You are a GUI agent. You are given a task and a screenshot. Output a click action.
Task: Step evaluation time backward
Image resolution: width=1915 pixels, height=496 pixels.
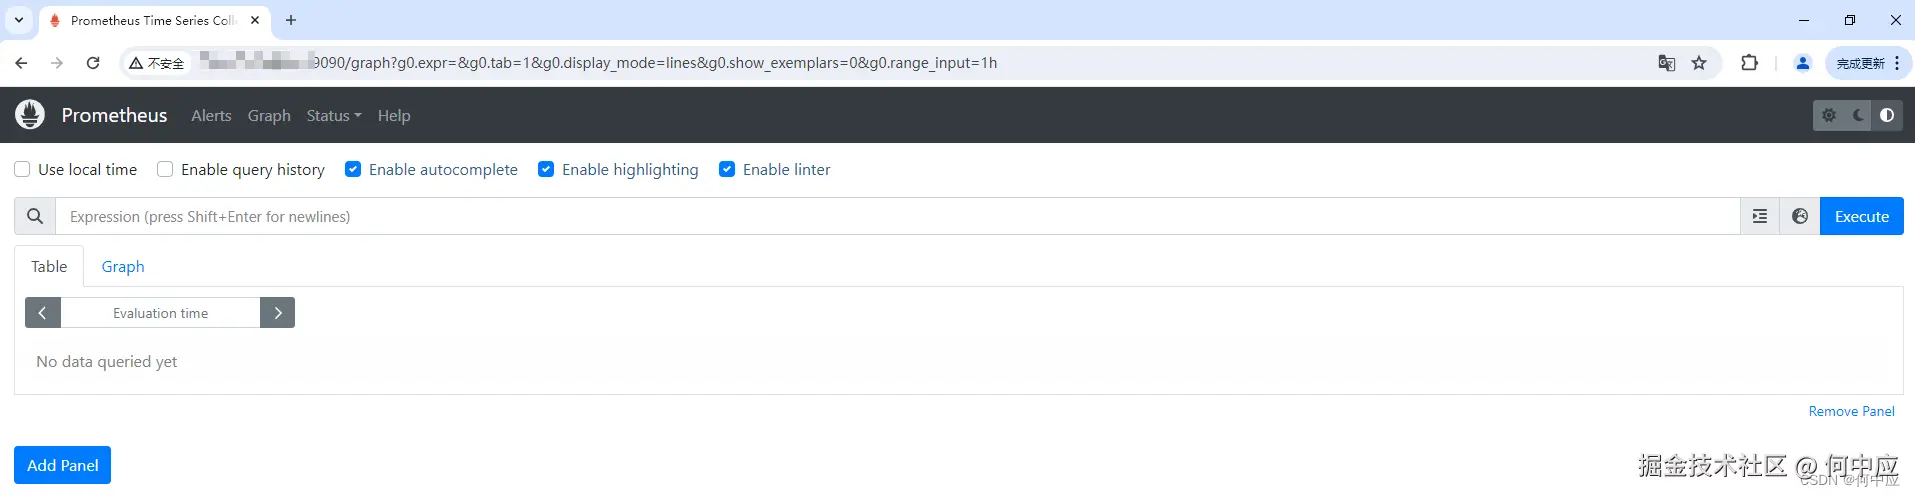pyautogui.click(x=43, y=313)
